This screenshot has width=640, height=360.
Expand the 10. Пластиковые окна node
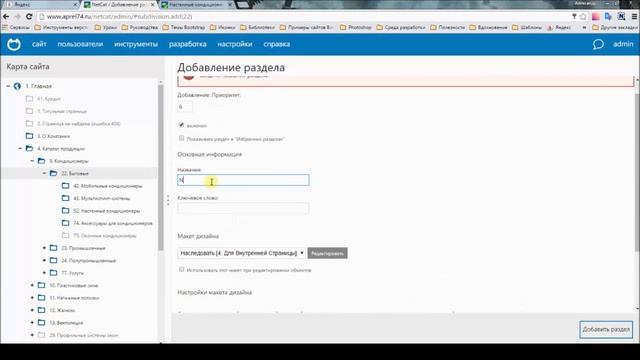tap(32, 285)
